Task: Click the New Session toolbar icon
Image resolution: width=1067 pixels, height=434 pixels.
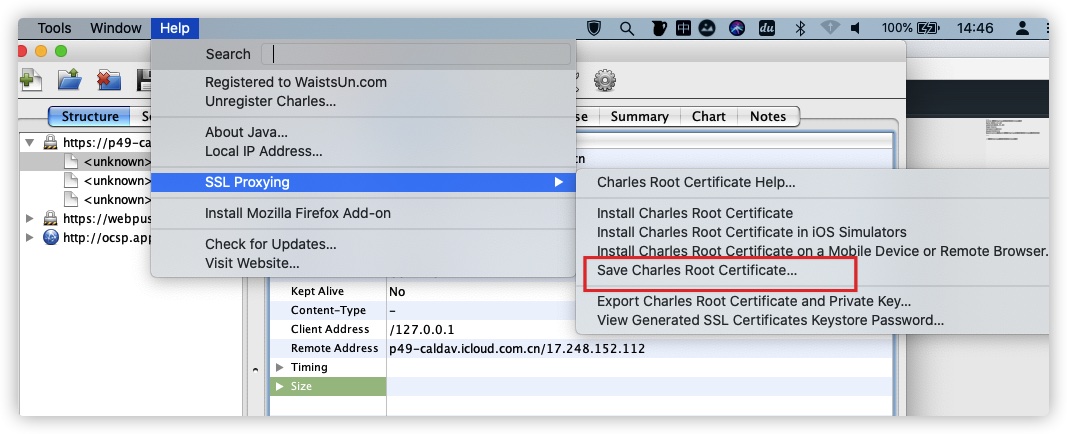Action: (x=31, y=80)
